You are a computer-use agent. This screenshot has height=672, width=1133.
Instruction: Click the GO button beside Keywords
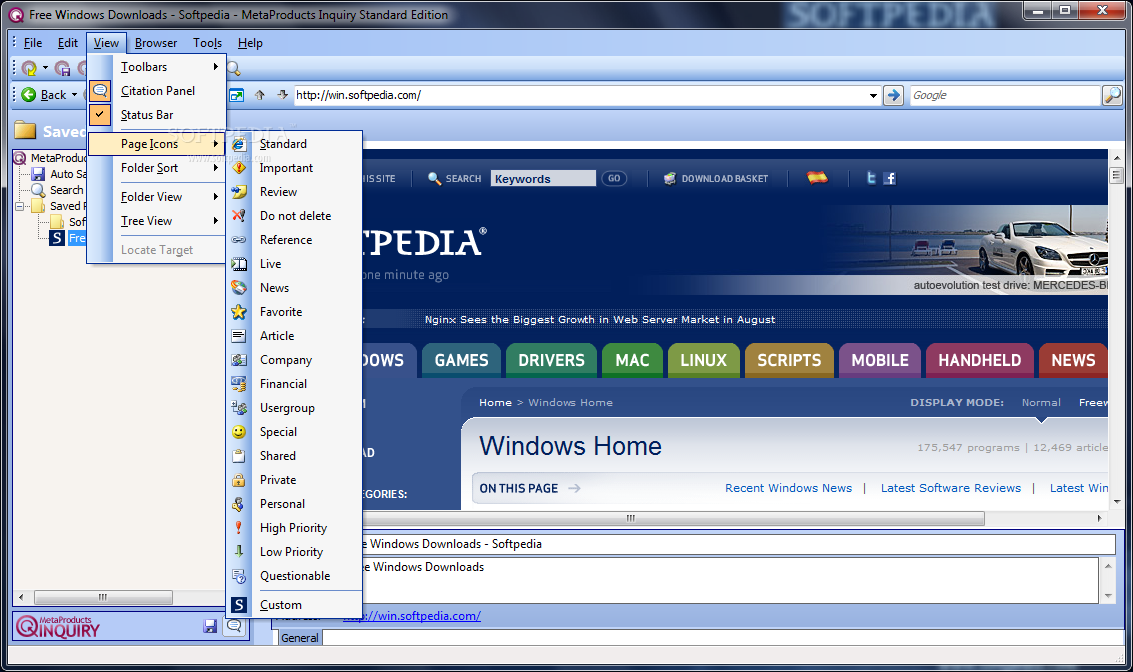pyautogui.click(x=613, y=178)
